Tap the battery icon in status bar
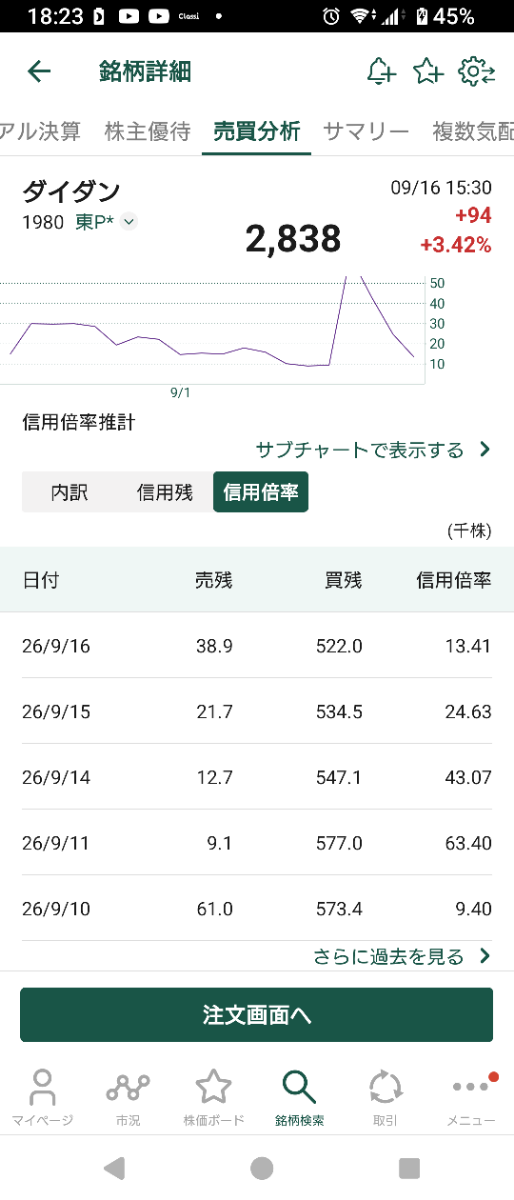Image resolution: width=514 pixels, height=1200 pixels. [422, 17]
